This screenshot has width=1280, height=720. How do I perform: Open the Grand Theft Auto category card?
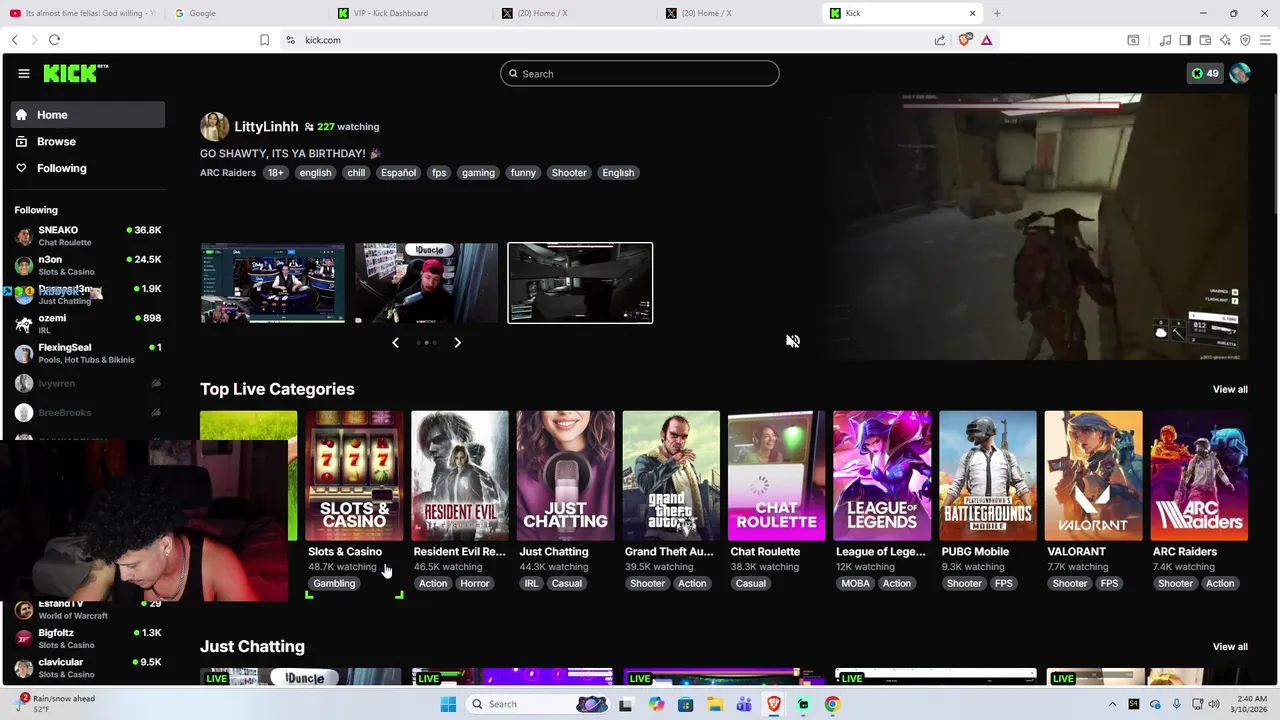point(671,476)
